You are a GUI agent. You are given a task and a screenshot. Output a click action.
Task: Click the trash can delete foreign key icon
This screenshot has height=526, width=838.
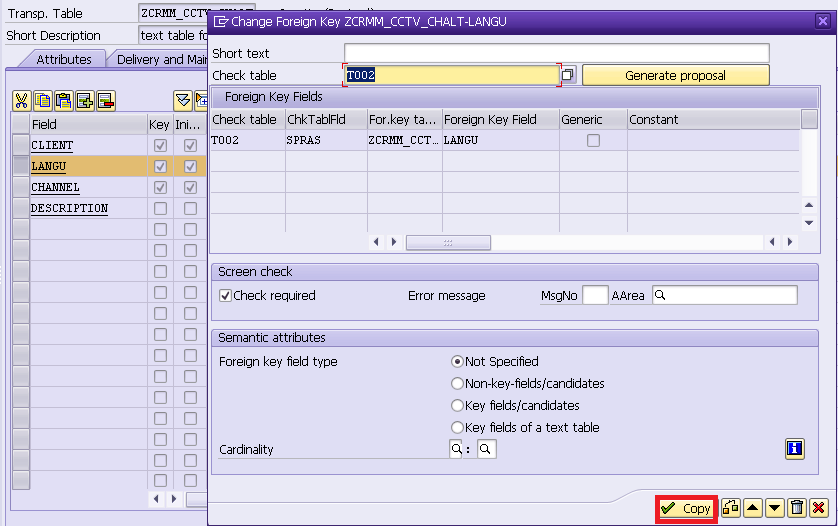[797, 508]
